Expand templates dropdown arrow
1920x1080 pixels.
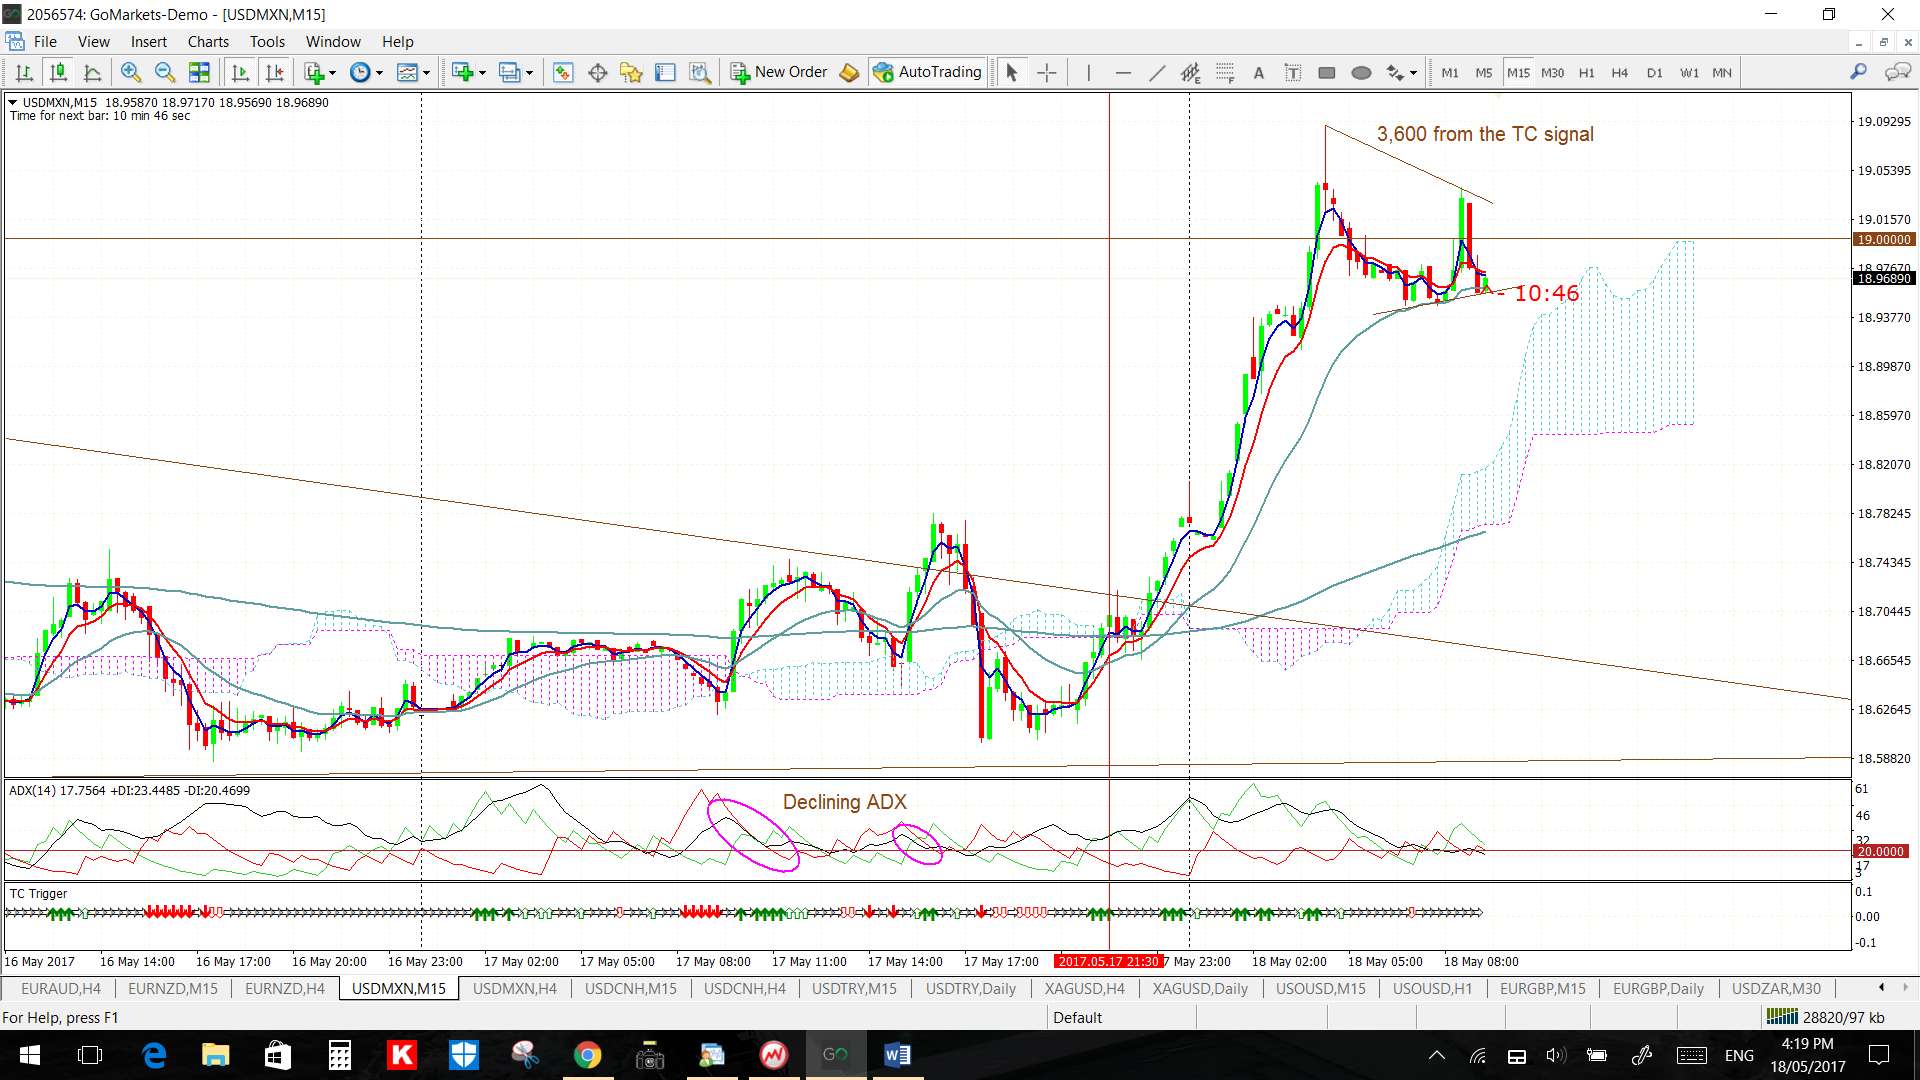[426, 72]
